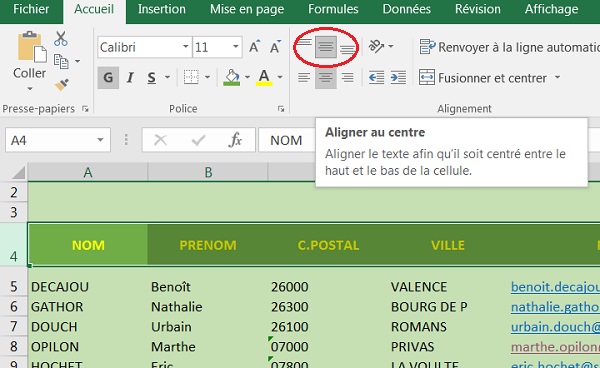Select row 4 header
This screenshot has width=600, height=368.
(x=14, y=245)
